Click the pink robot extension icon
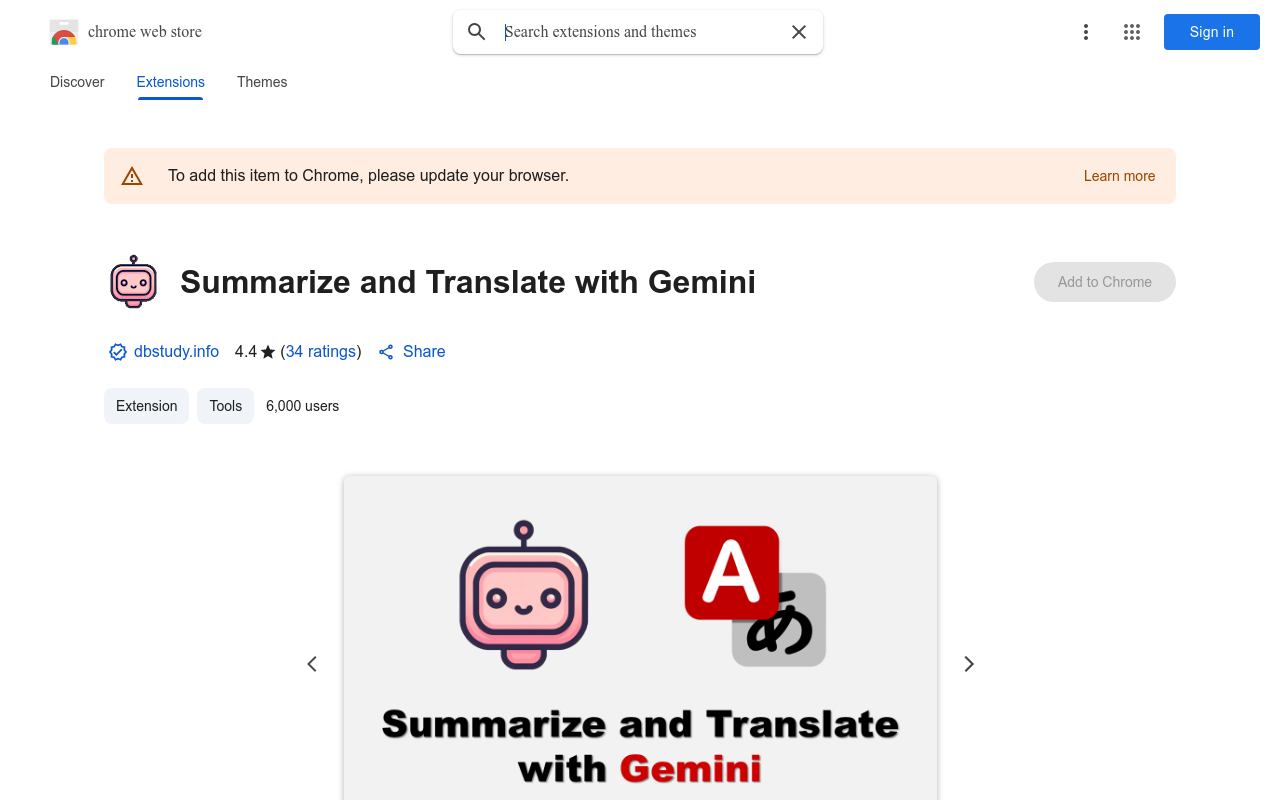 click(133, 281)
